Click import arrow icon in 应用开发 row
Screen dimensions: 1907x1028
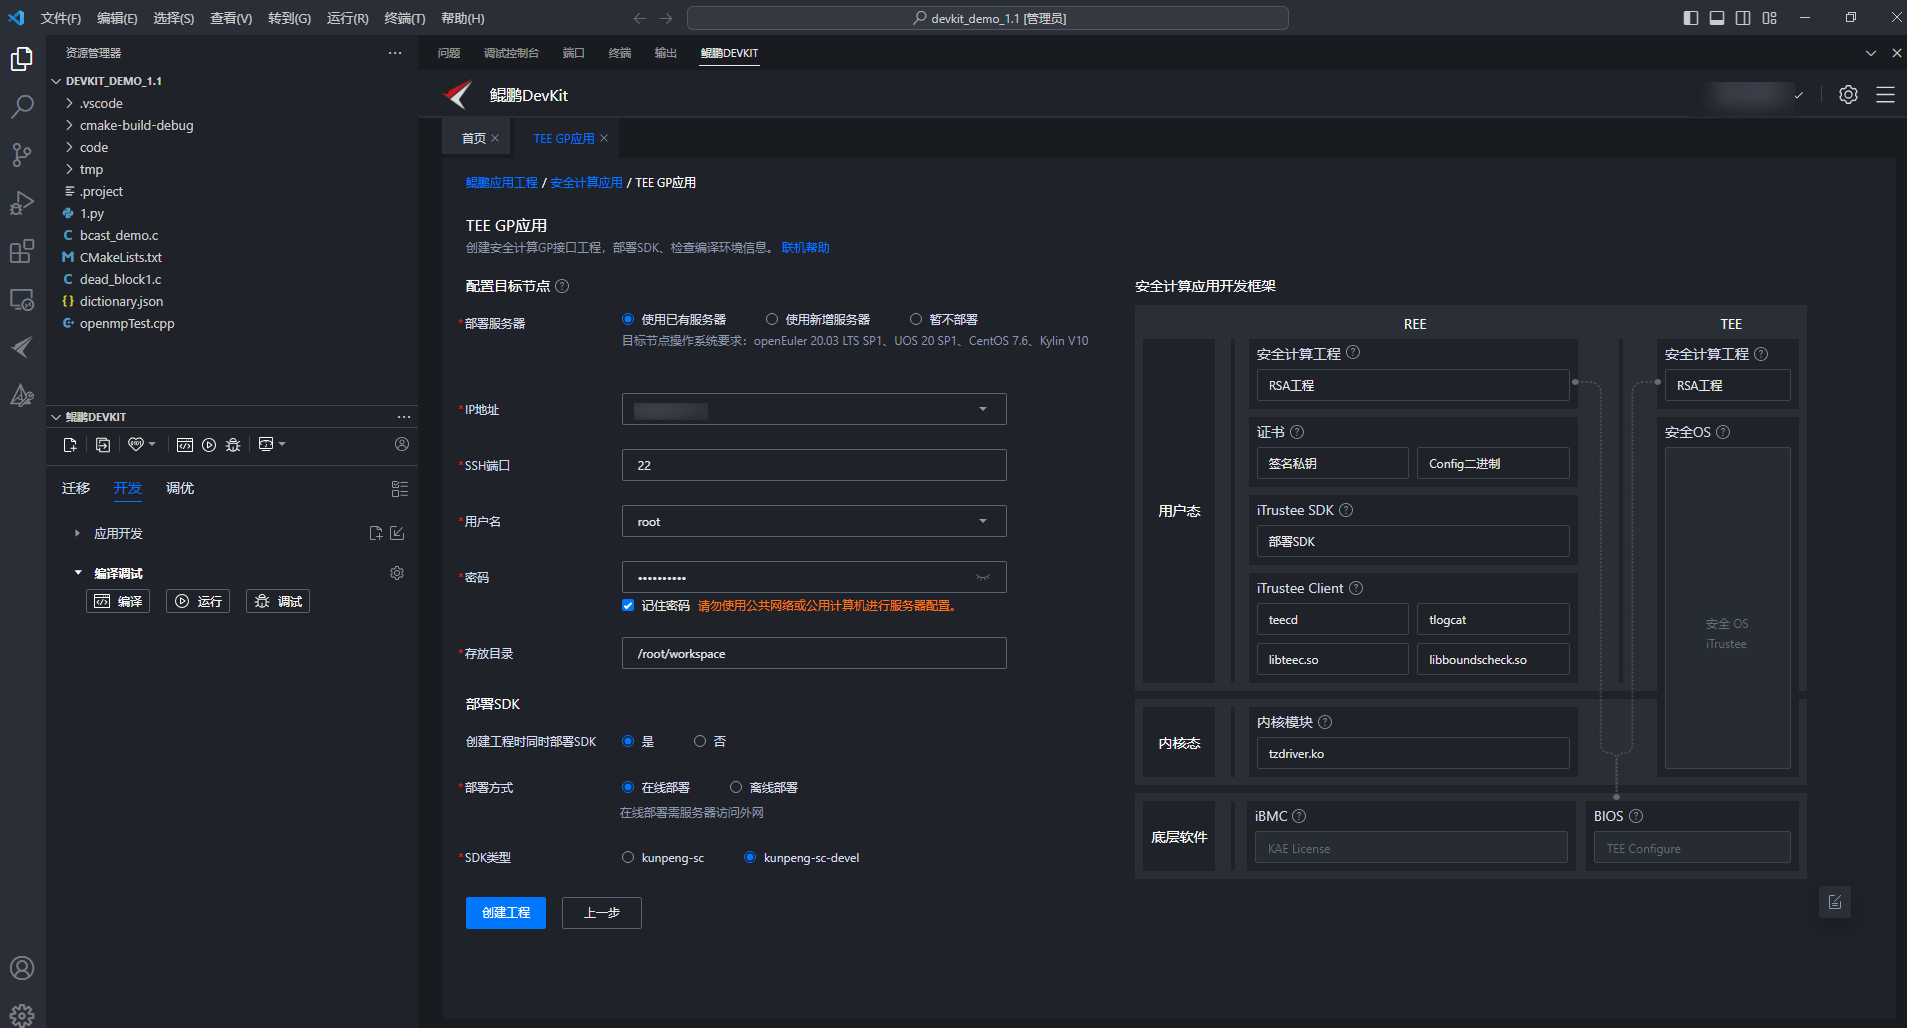point(397,533)
